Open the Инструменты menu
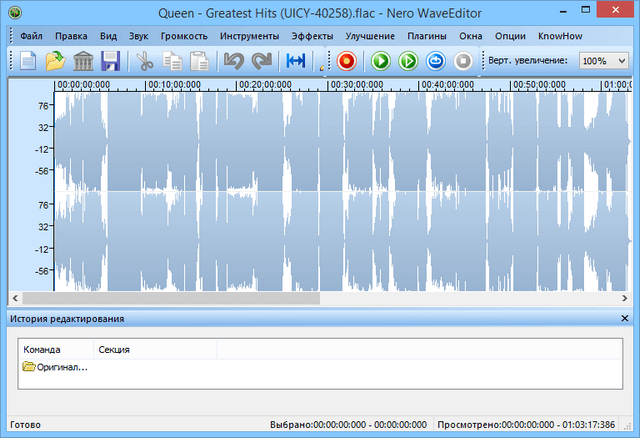The width and height of the screenshot is (640, 438). click(249, 36)
